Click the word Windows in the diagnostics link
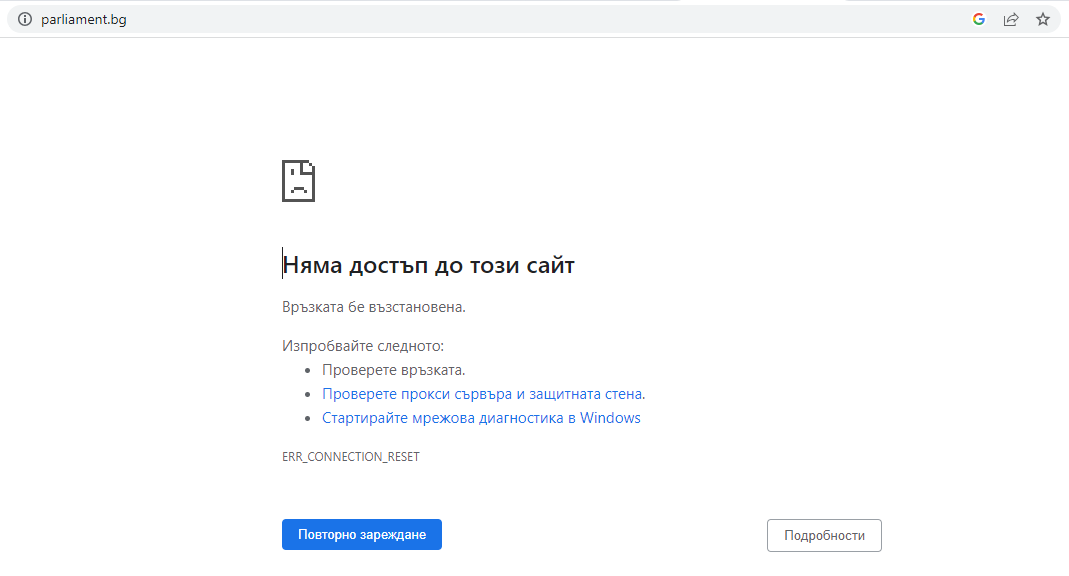The height and width of the screenshot is (576, 1069). [610, 418]
